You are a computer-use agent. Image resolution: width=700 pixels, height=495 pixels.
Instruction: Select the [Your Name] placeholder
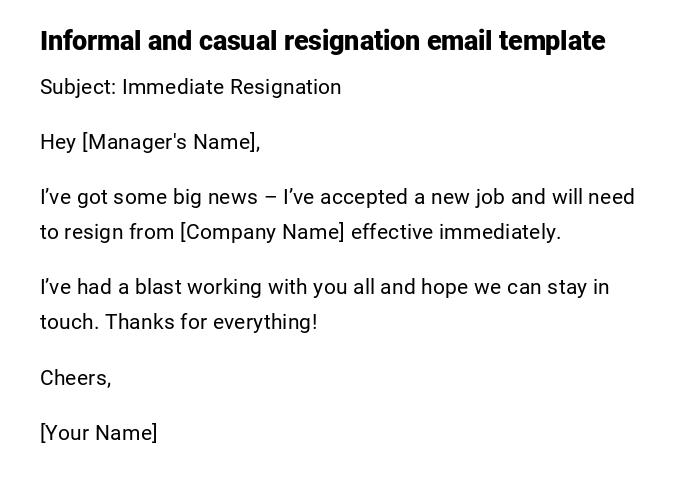99,433
